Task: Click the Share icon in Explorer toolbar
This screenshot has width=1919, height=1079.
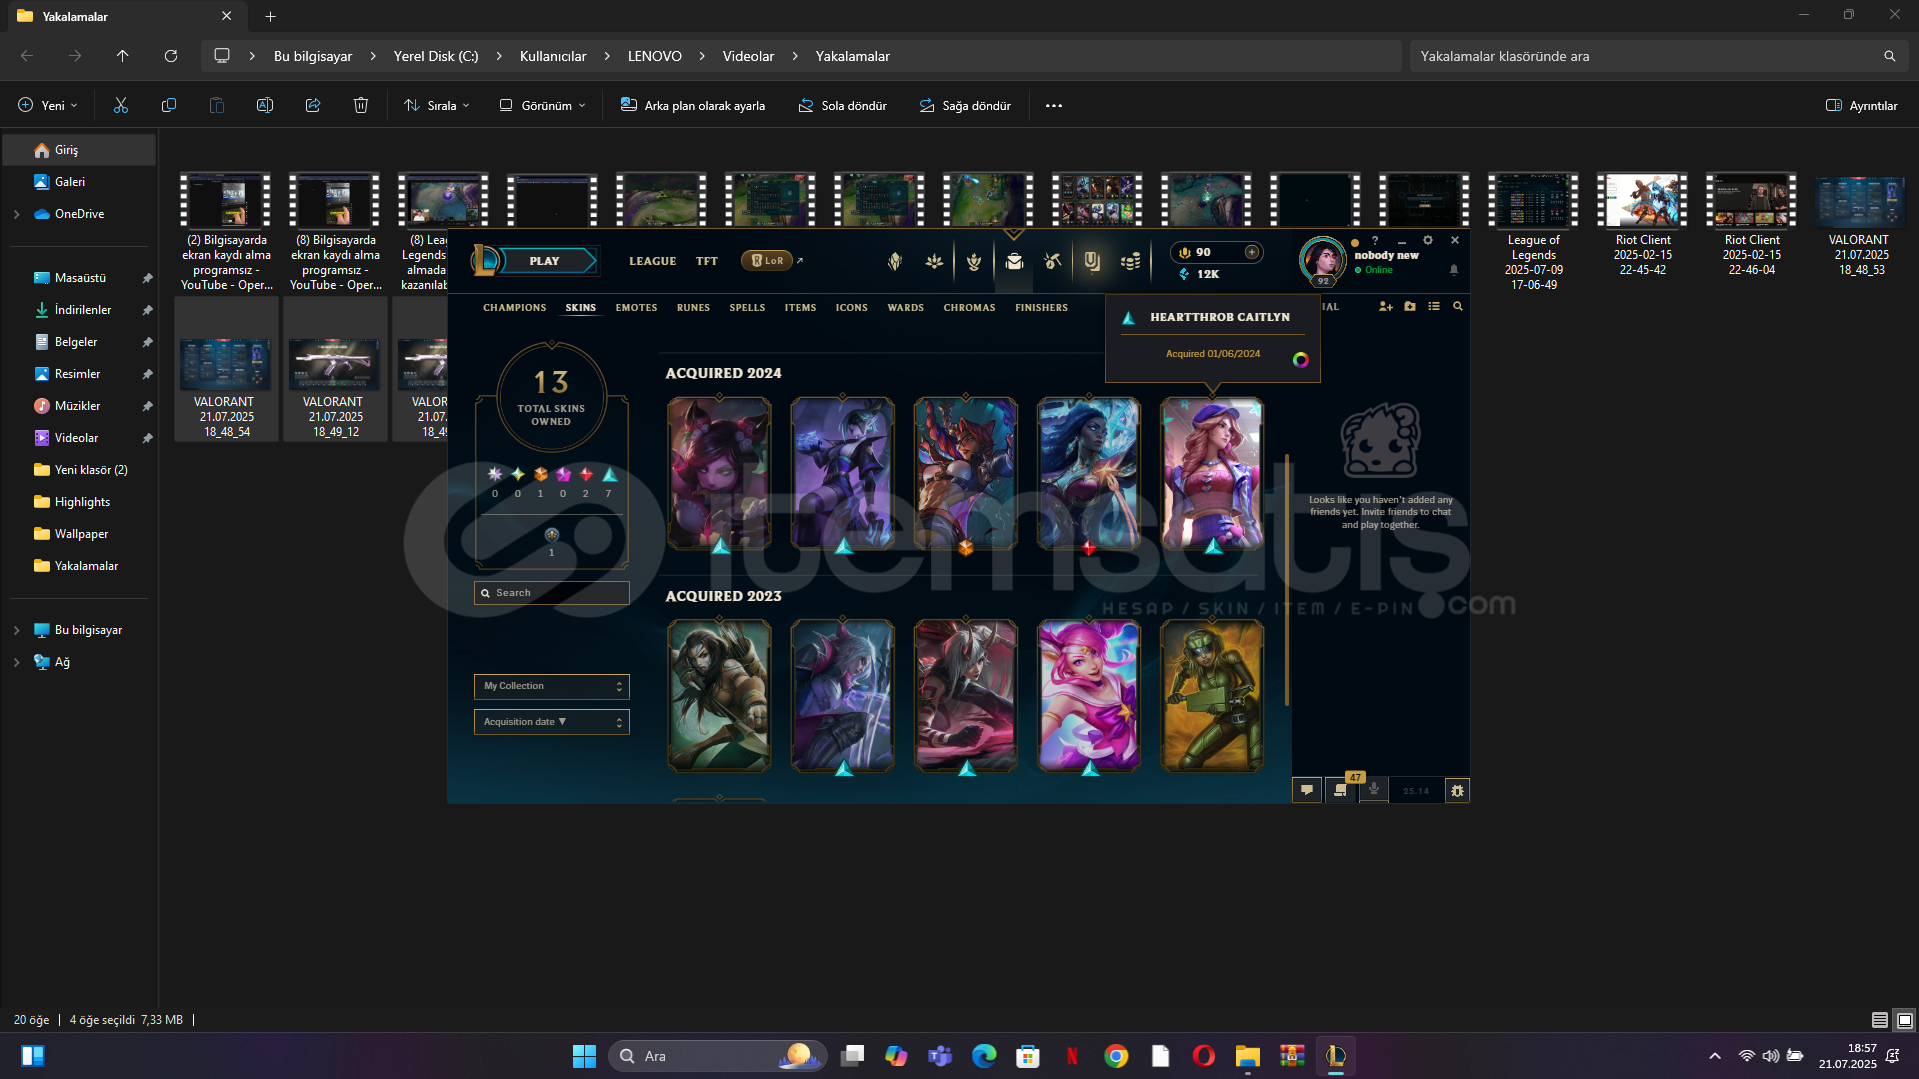Action: pos(313,105)
